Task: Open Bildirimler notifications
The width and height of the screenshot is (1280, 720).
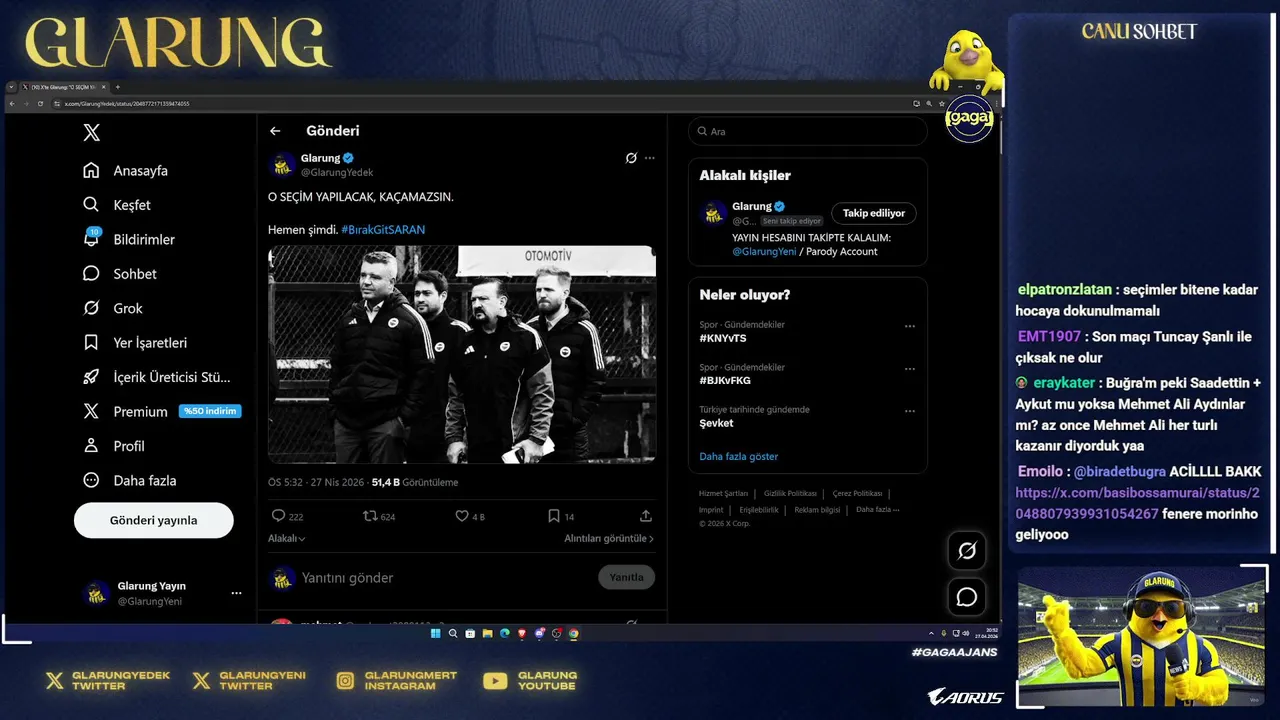Action: (129, 239)
